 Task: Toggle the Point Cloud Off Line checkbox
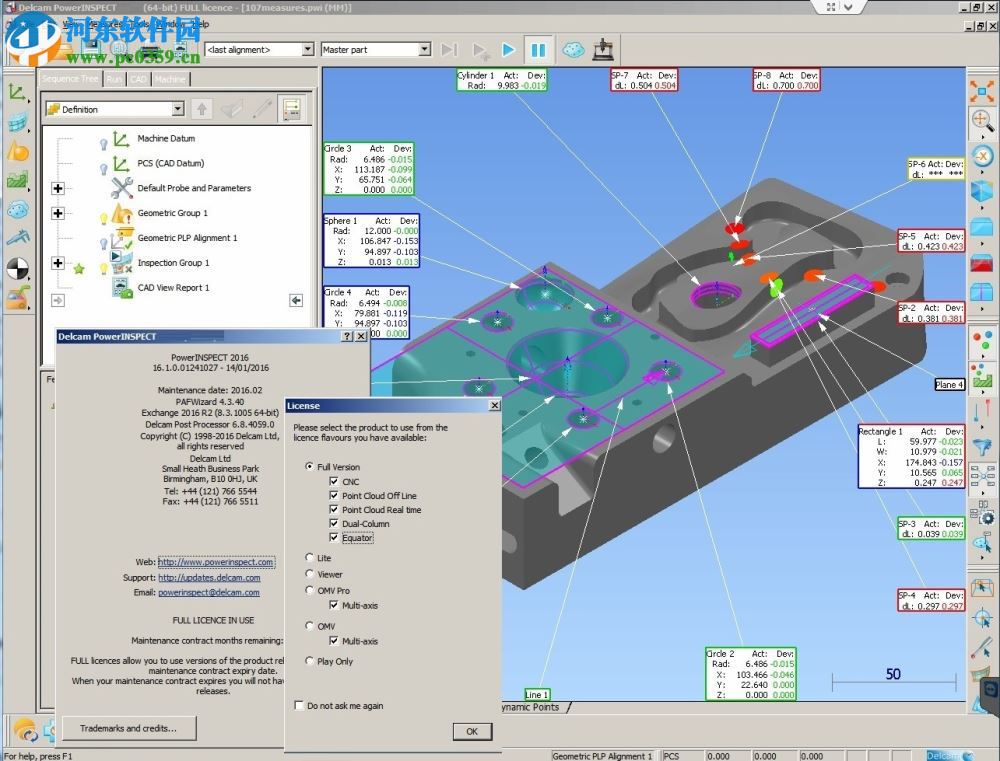[x=334, y=495]
